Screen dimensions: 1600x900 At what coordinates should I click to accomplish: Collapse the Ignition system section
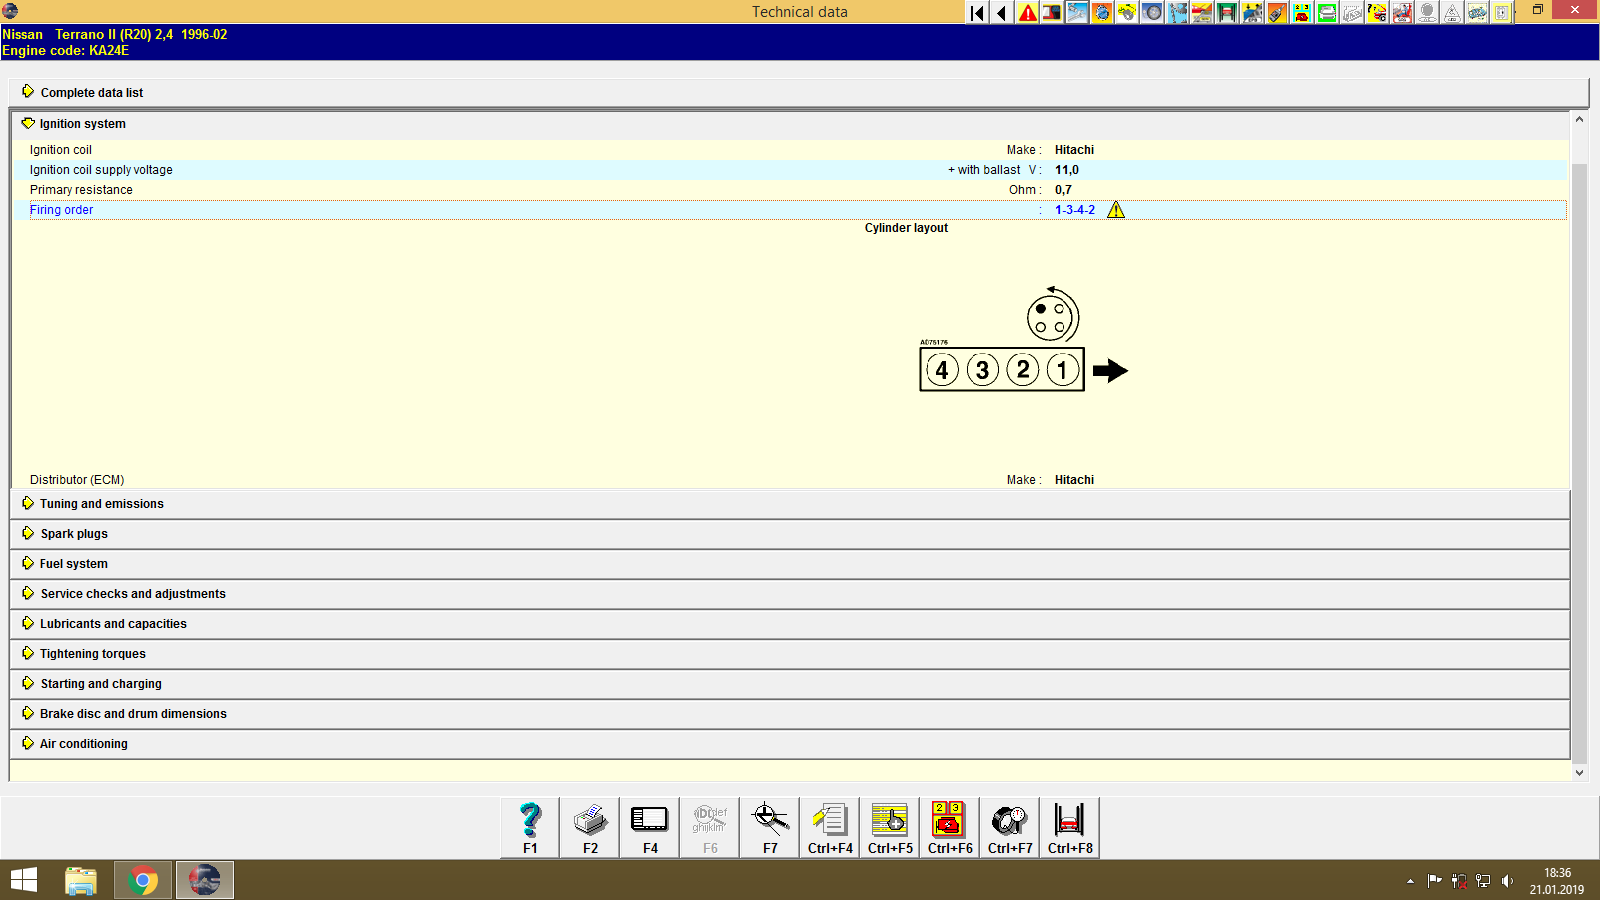pyautogui.click(x=80, y=123)
